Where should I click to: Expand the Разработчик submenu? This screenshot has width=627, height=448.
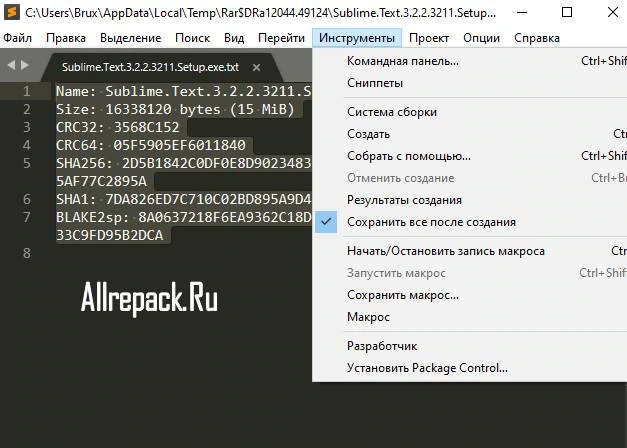[470, 346]
